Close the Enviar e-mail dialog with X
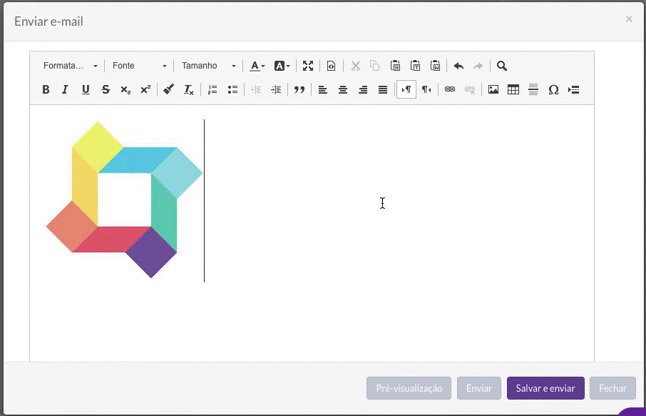Screen dimensions: 646x416 click(629, 19)
